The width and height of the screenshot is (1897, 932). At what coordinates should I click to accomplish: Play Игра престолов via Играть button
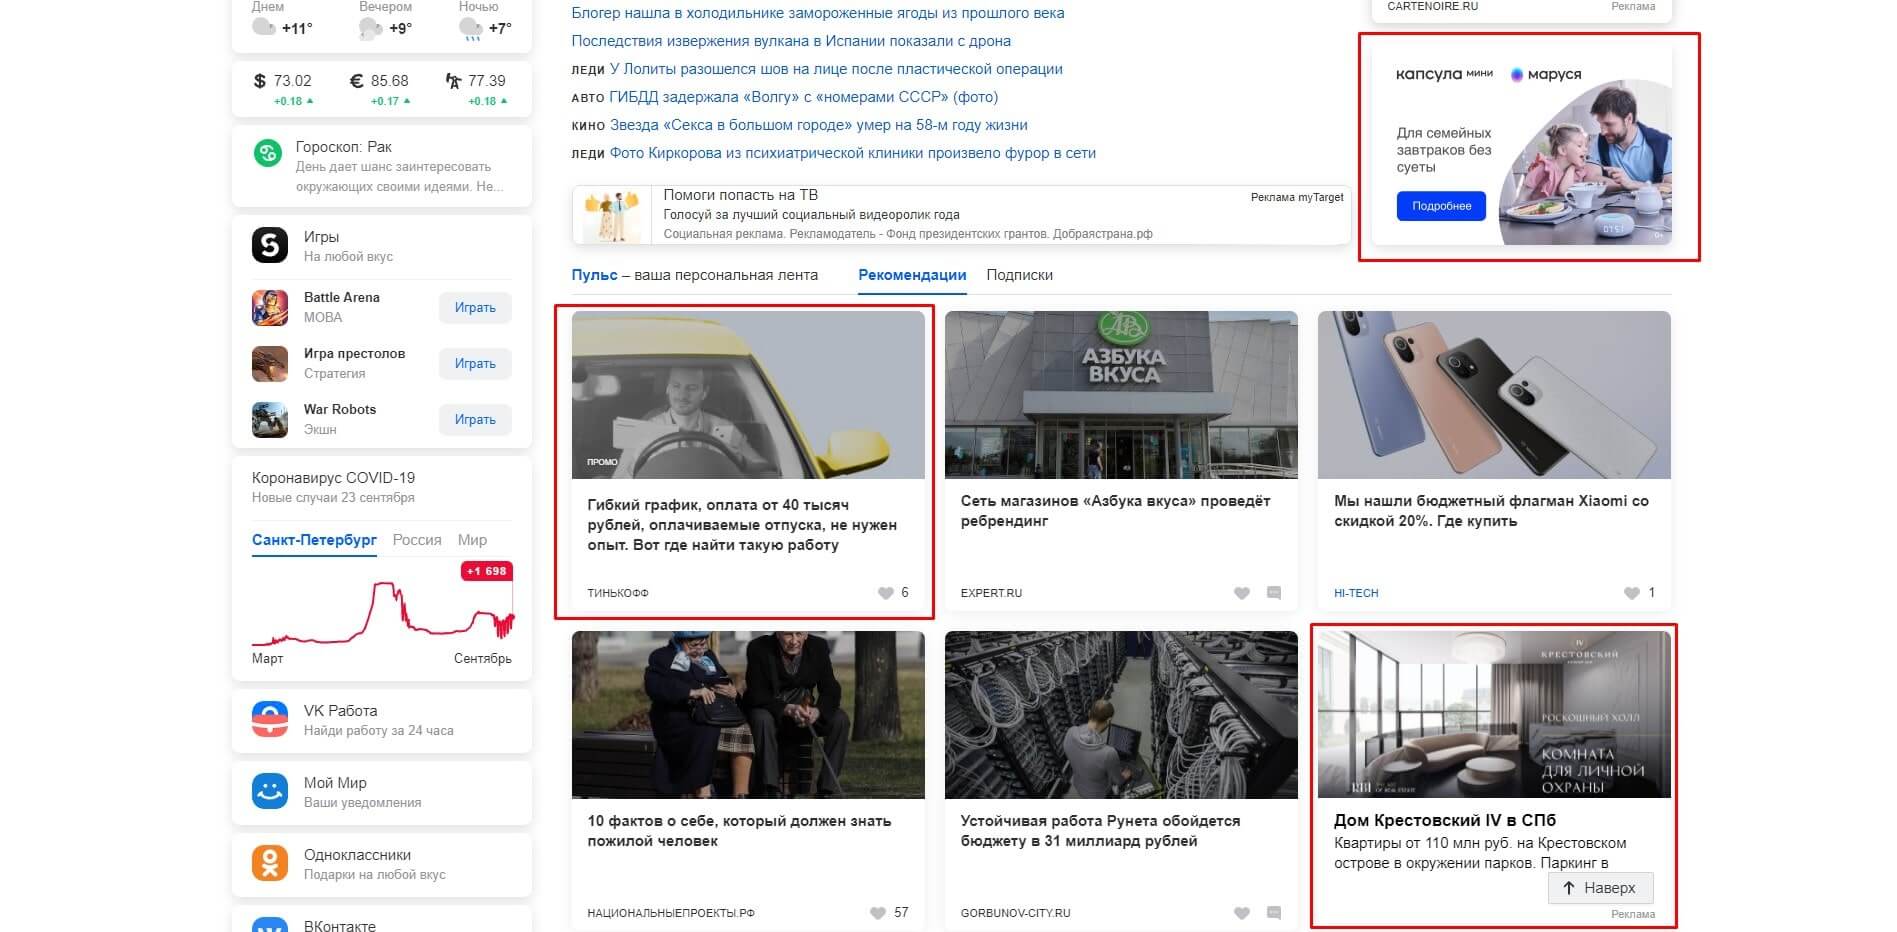point(475,364)
